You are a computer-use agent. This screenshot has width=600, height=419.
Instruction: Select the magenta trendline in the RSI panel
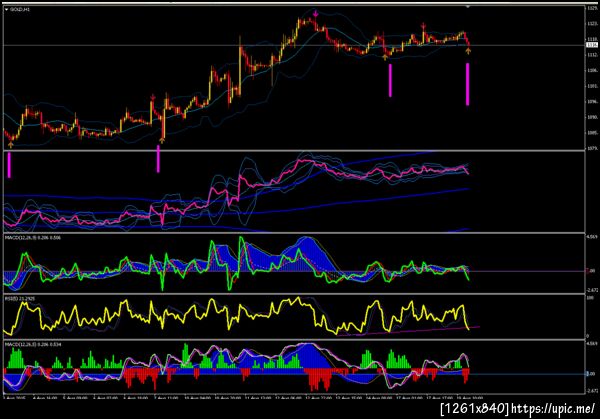408,331
